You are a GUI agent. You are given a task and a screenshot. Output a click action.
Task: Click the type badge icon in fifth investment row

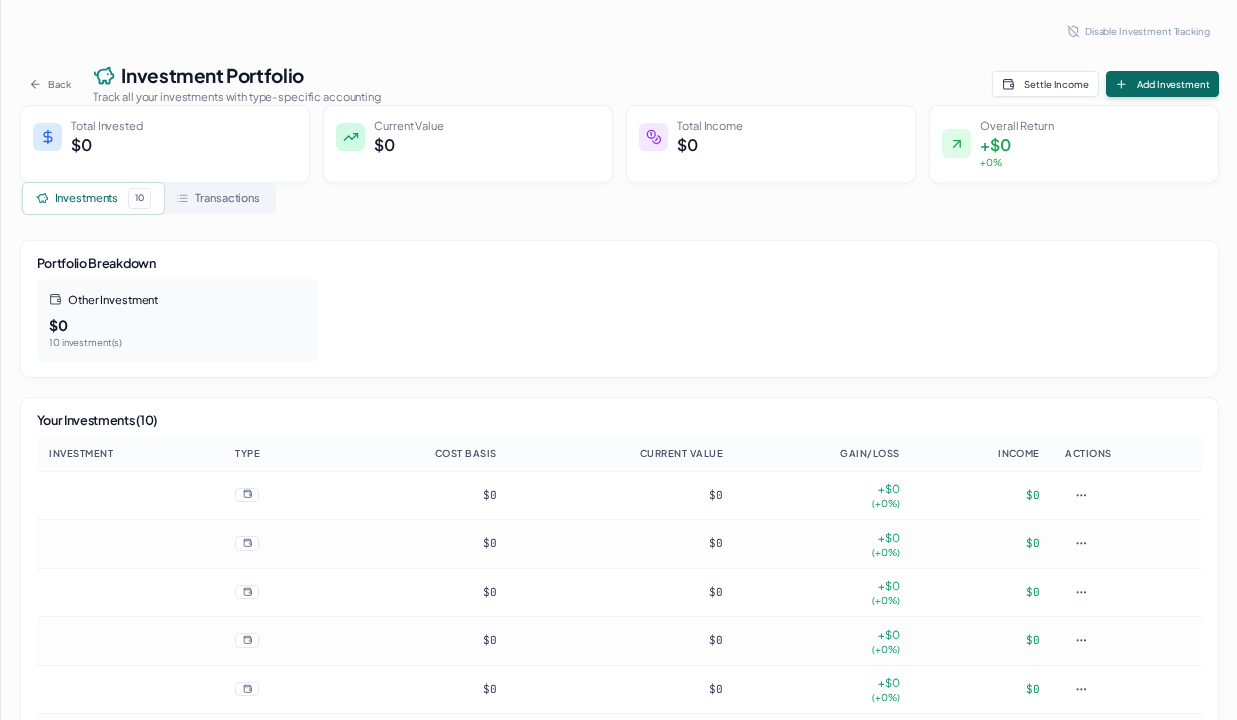[x=247, y=689]
